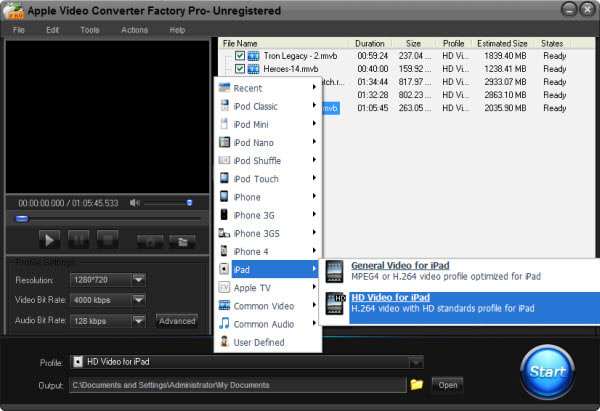Click the Advanced button
Viewport: 600px width, 411px height.
(177, 321)
